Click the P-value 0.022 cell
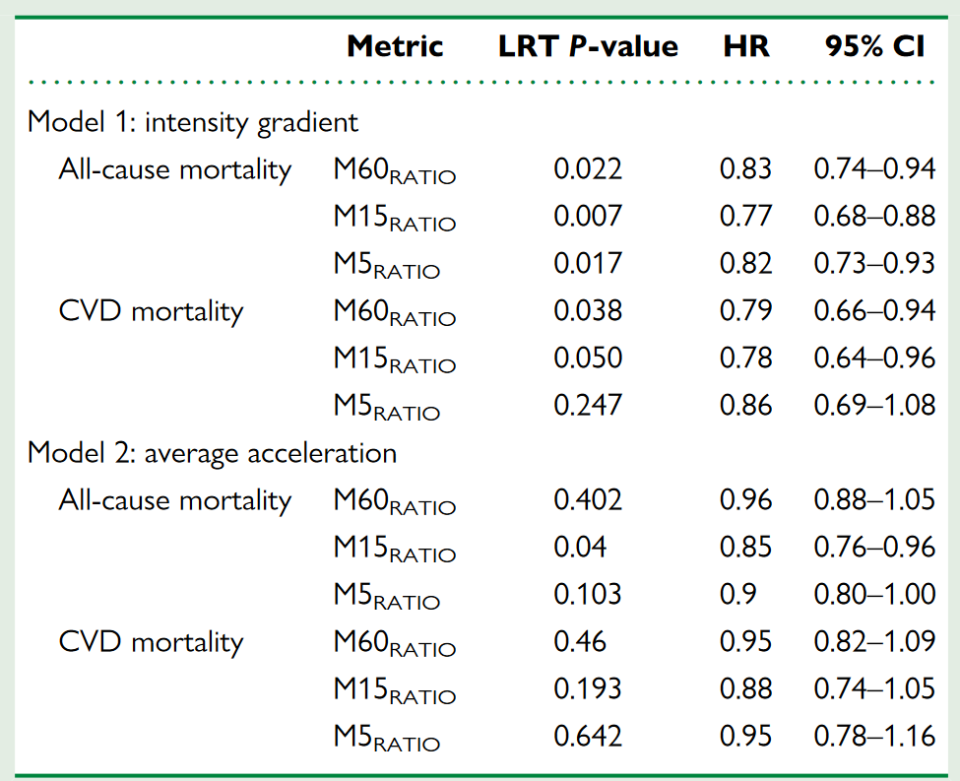960x781 pixels. [588, 169]
